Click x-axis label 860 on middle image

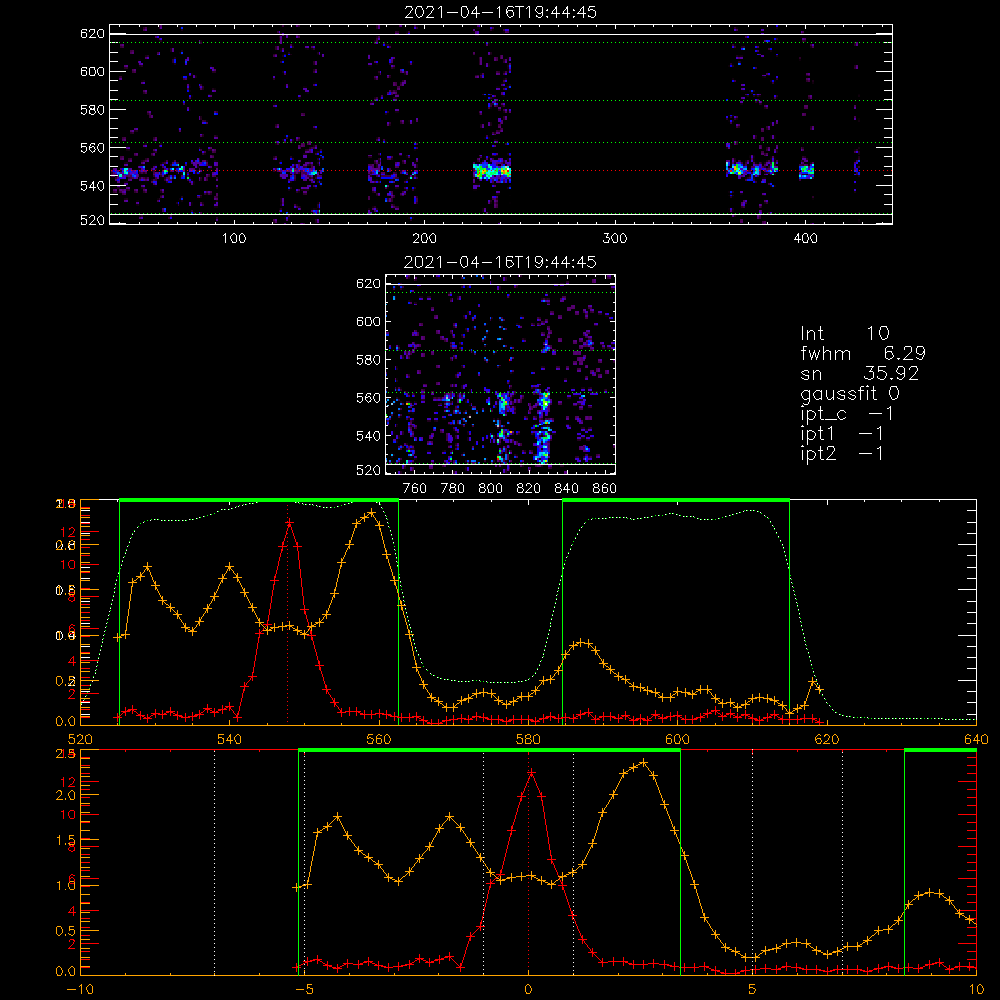coord(605,489)
